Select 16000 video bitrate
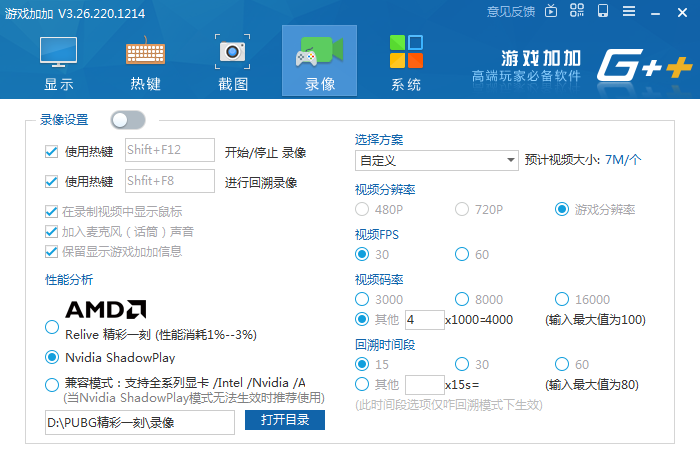700x450 pixels. [562, 300]
